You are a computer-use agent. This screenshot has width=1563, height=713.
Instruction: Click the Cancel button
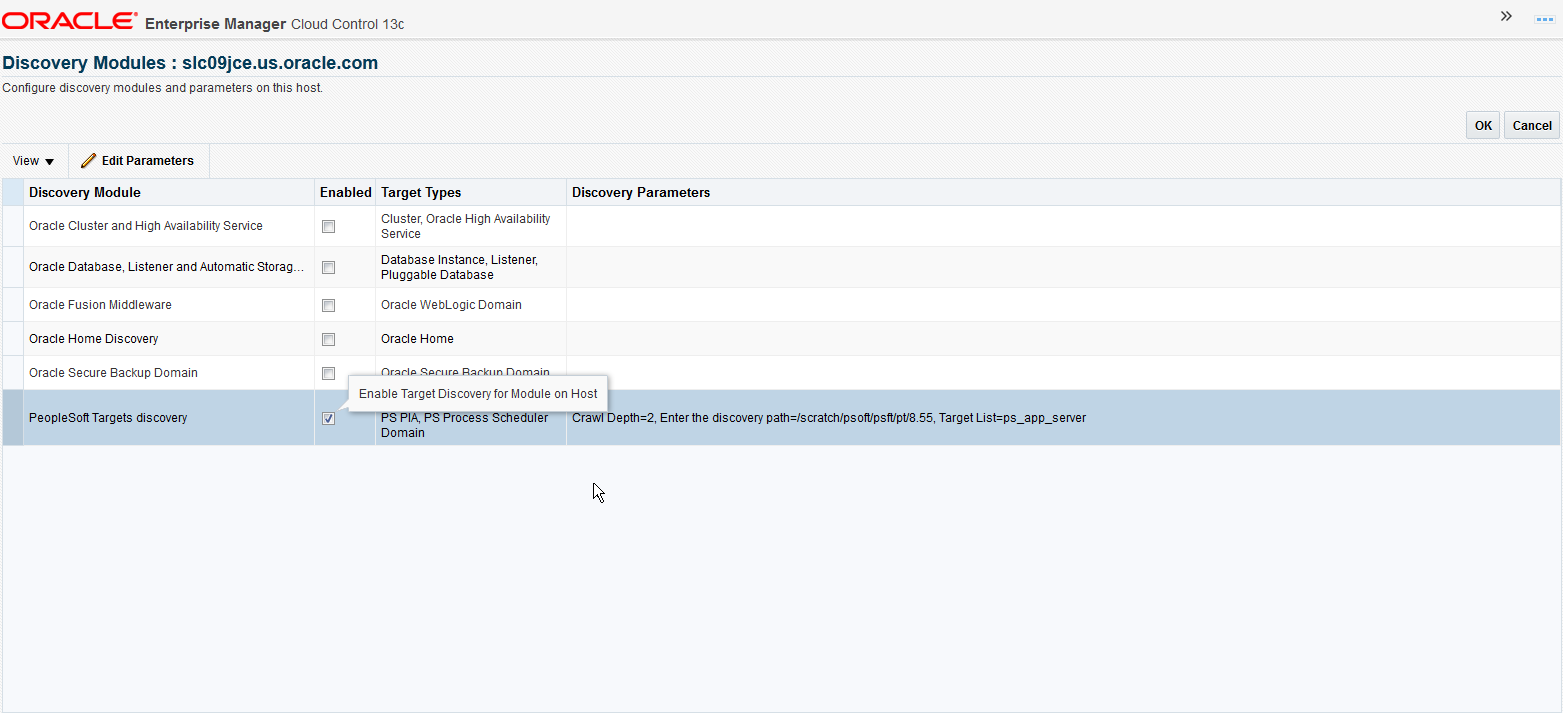1532,125
